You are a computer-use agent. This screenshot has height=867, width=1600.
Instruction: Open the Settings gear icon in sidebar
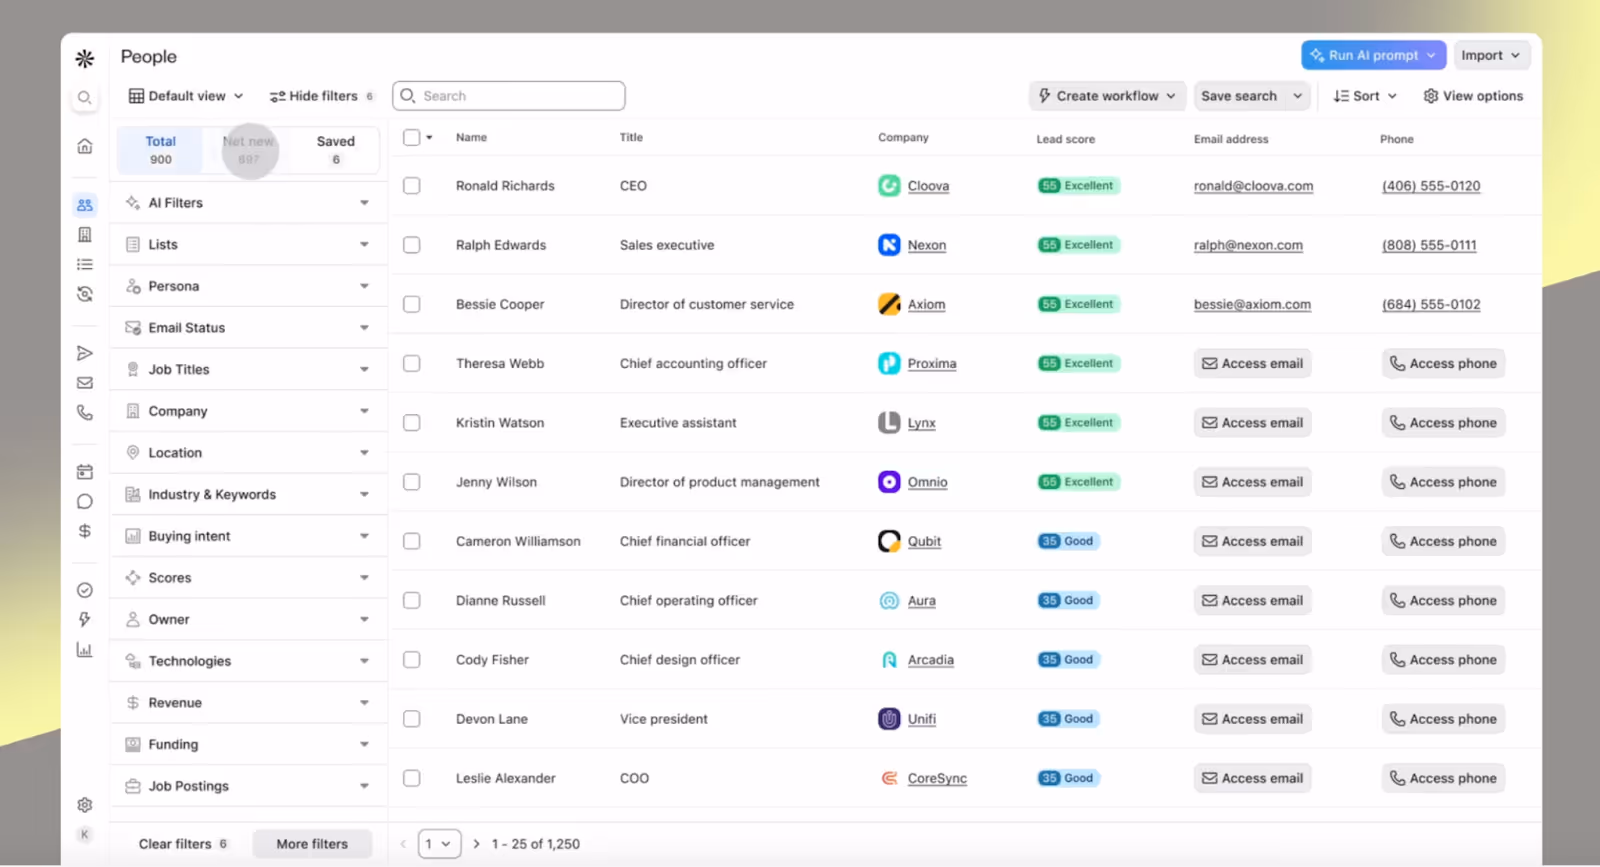(85, 805)
